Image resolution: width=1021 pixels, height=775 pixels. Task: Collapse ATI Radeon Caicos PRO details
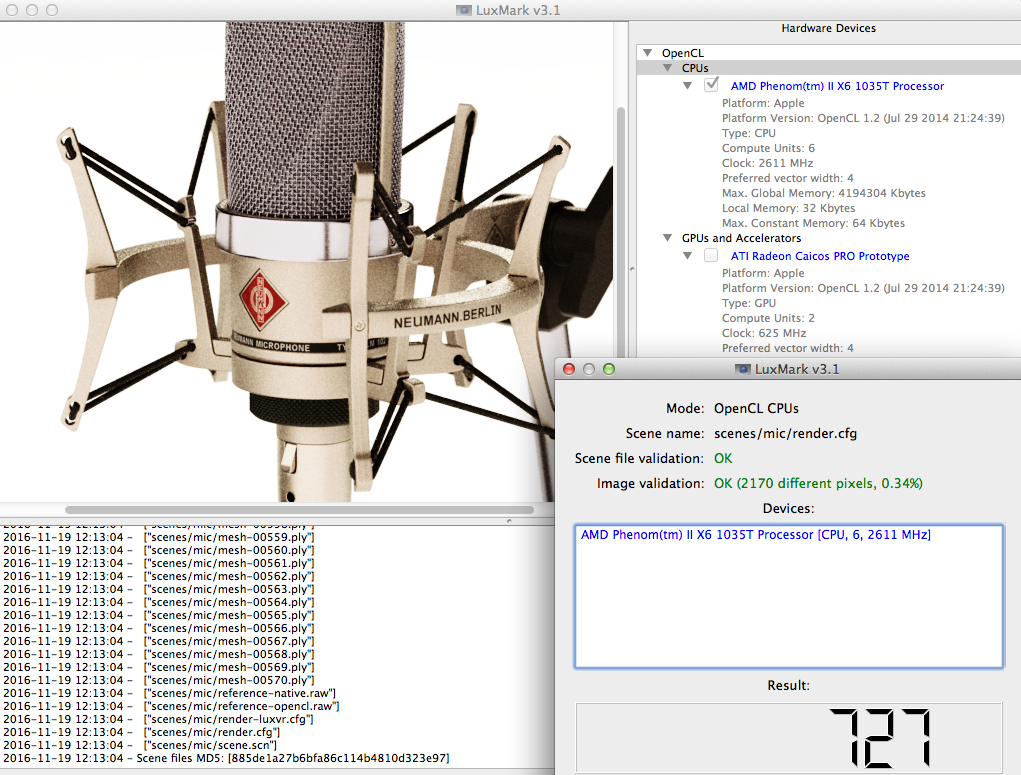688,256
